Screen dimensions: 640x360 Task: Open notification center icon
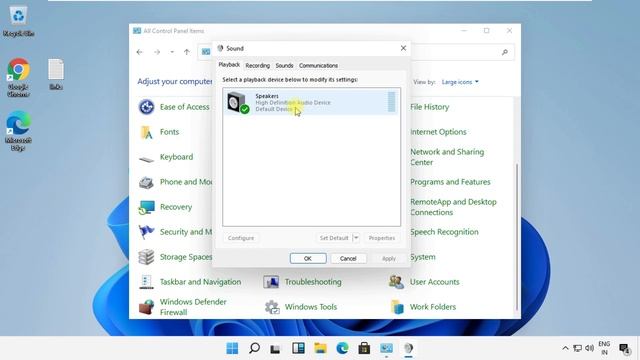(624, 348)
